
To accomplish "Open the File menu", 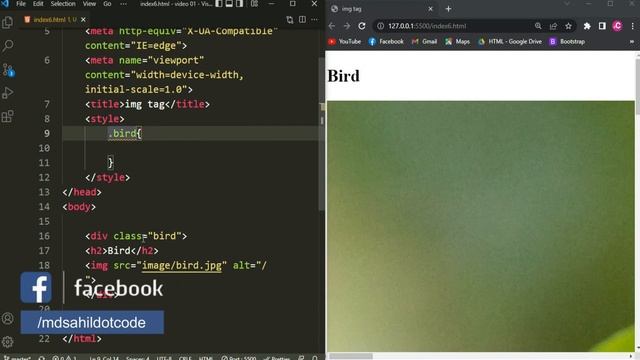I will (21, 4).
